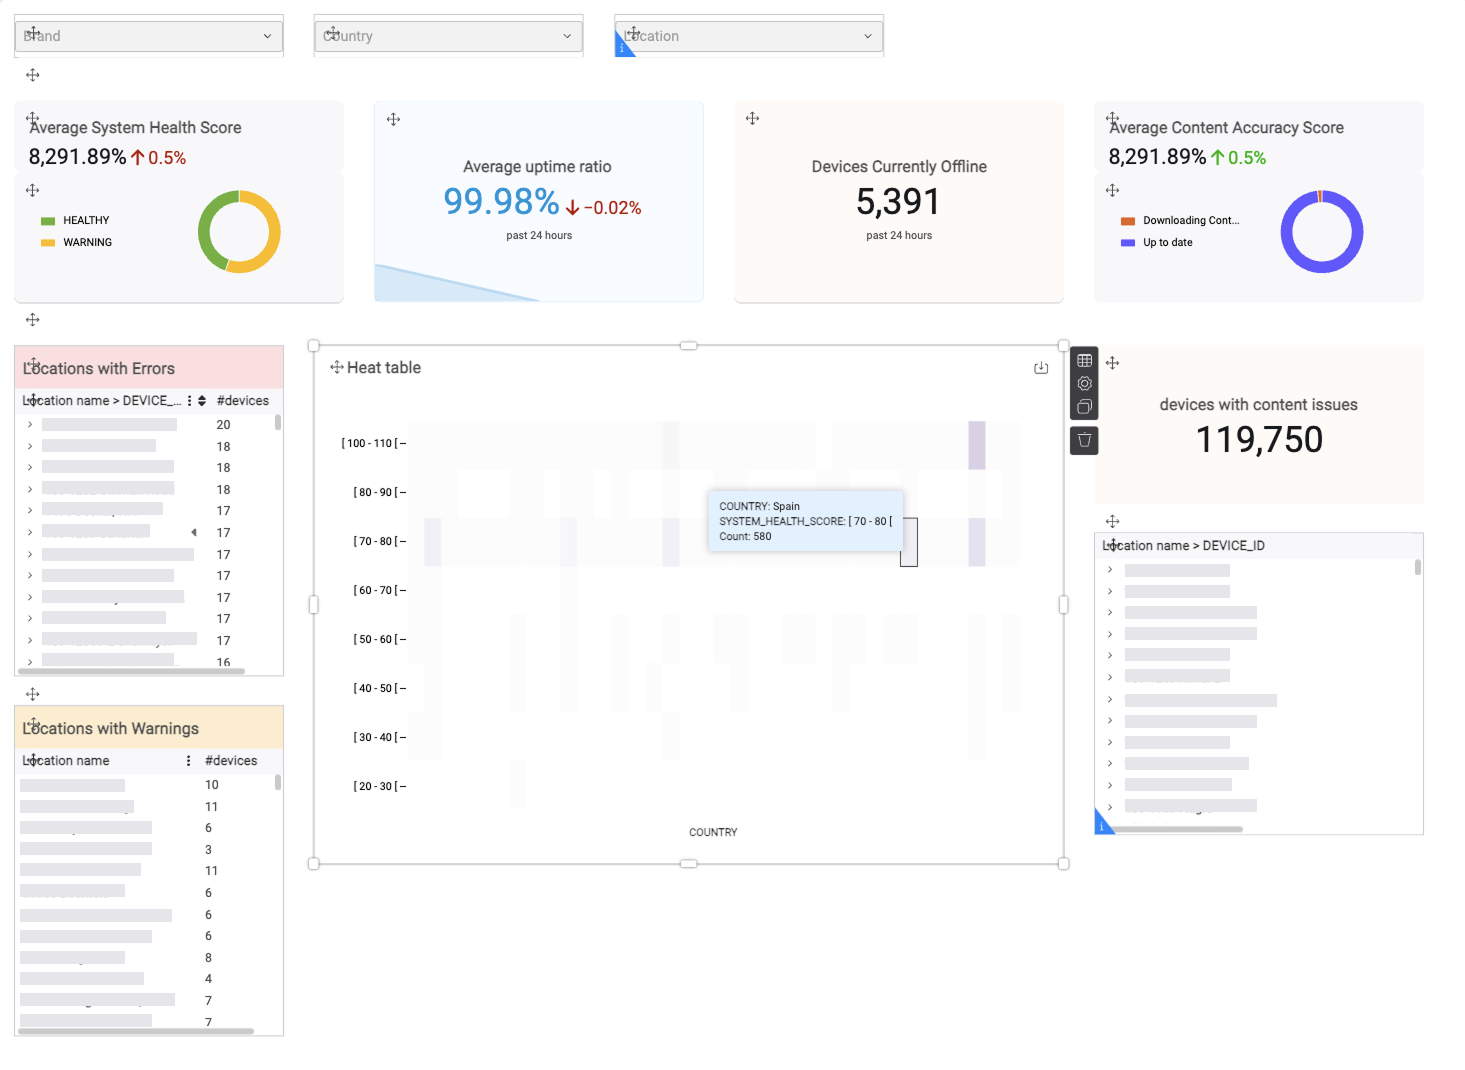1465x1070 pixels.
Task: Click Downloading Content orange legend swatch
Action: 1128,221
